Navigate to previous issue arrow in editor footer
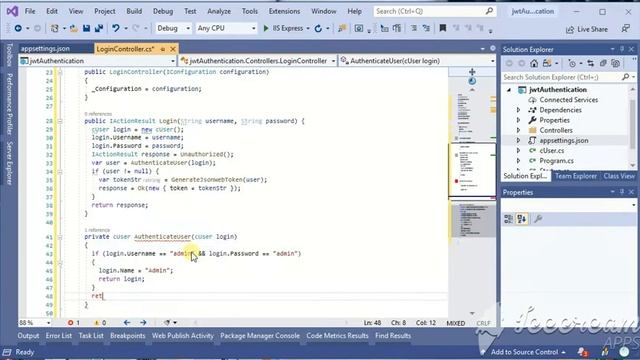 pyautogui.click(x=127, y=322)
